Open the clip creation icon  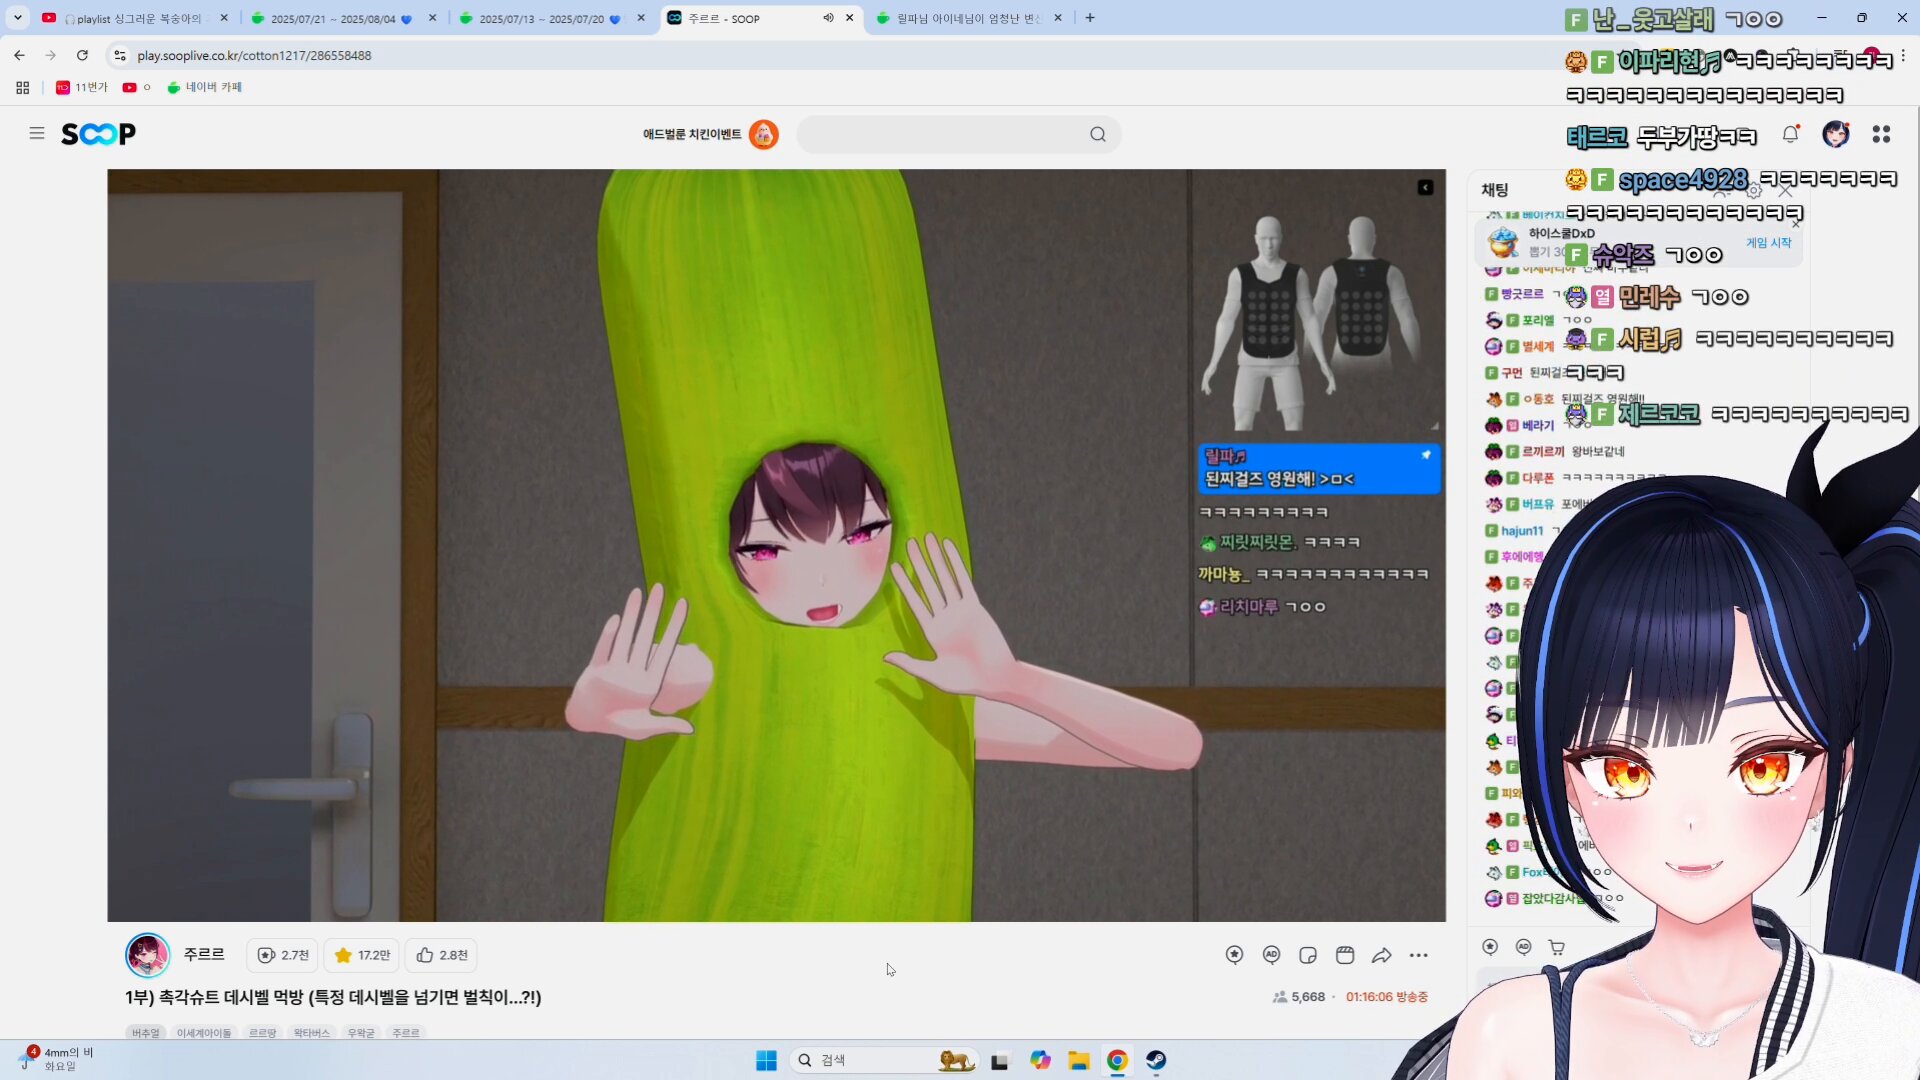(1345, 955)
